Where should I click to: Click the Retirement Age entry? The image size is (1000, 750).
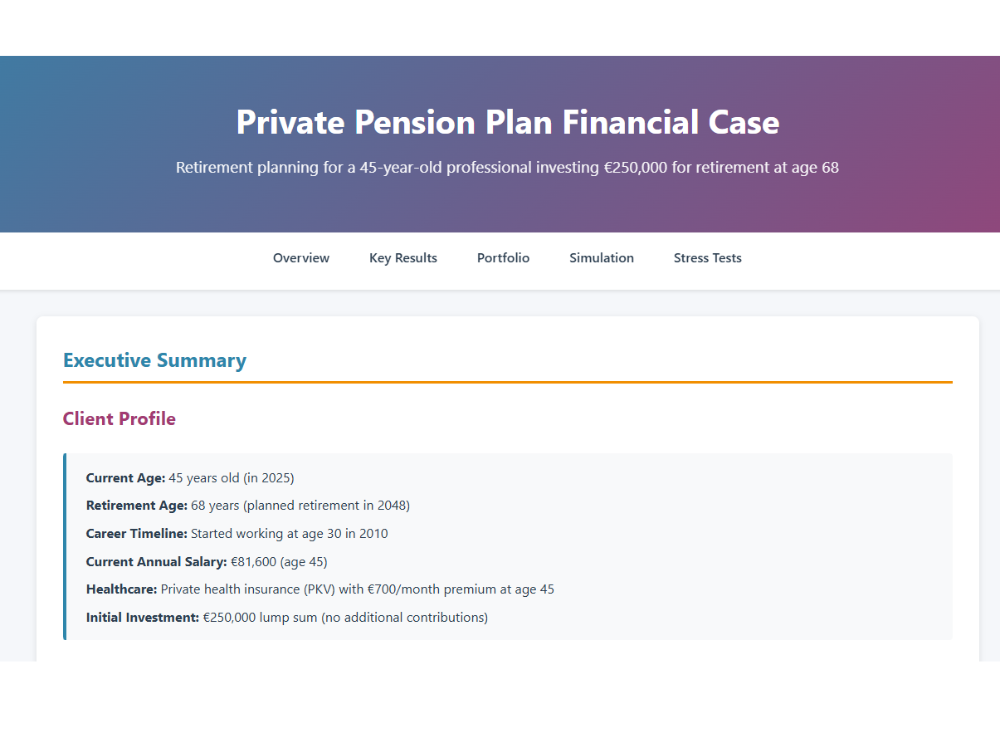(x=247, y=505)
